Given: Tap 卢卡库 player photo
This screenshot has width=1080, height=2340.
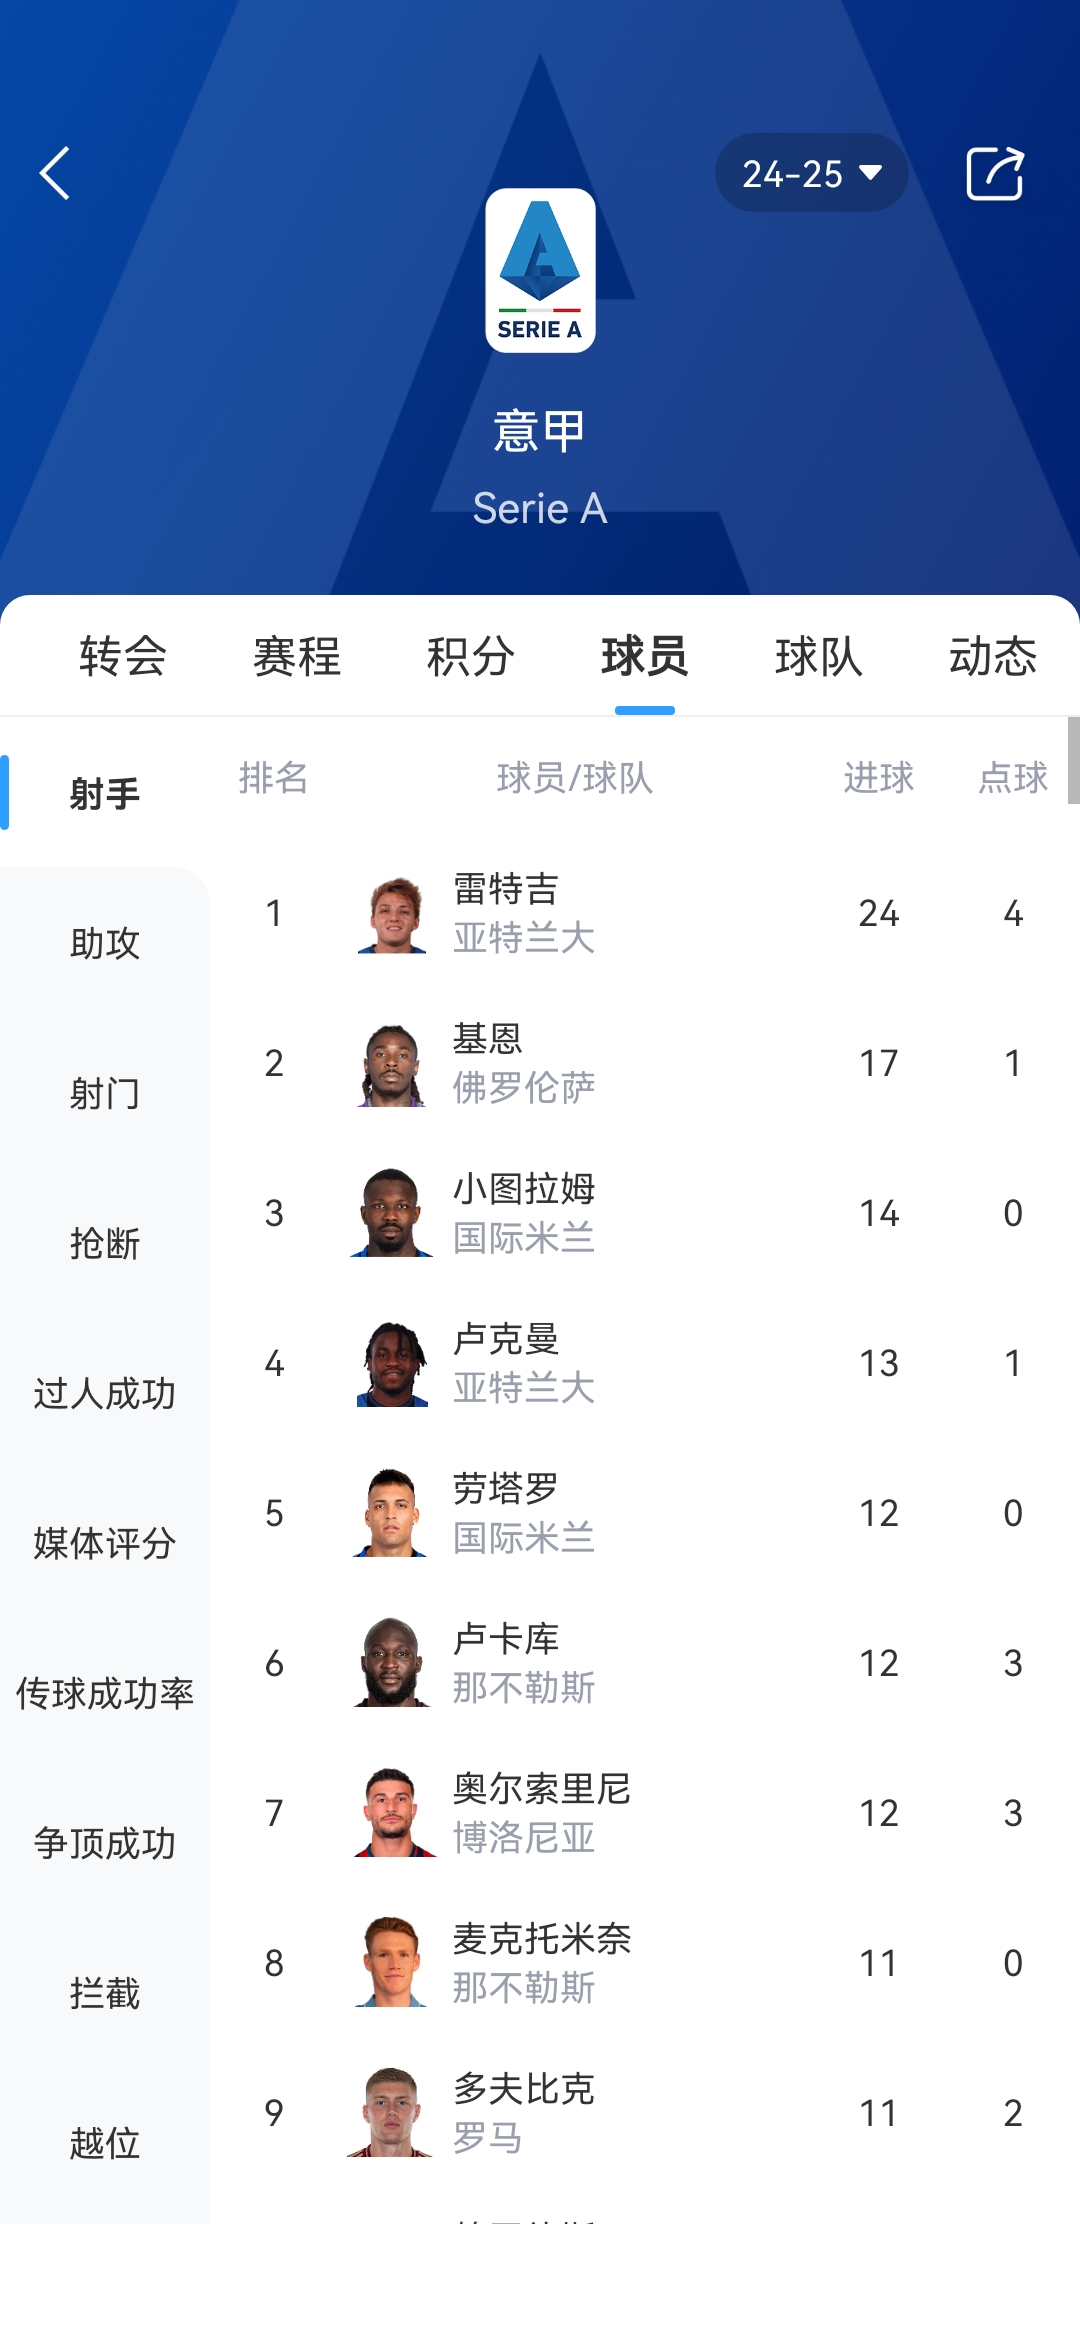Looking at the screenshot, I should 392,1663.
